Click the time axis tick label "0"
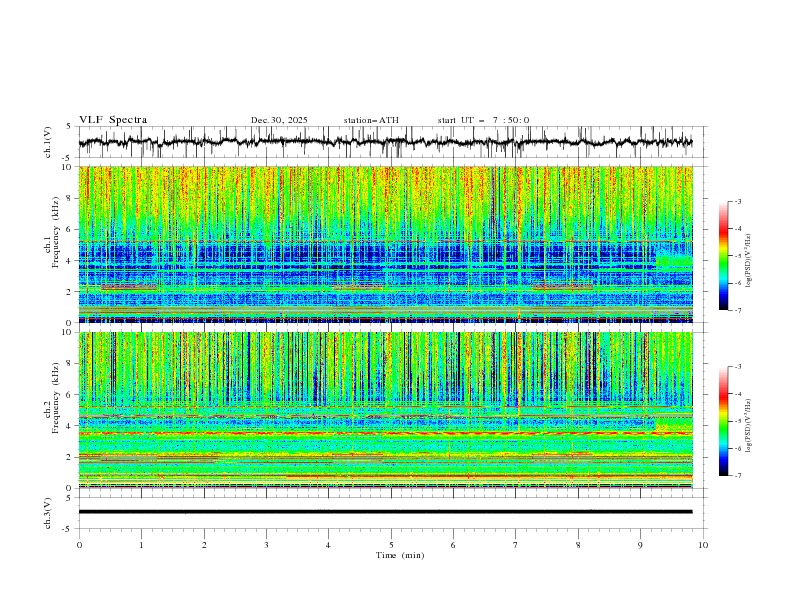792x612 pixels. pyautogui.click(x=79, y=545)
